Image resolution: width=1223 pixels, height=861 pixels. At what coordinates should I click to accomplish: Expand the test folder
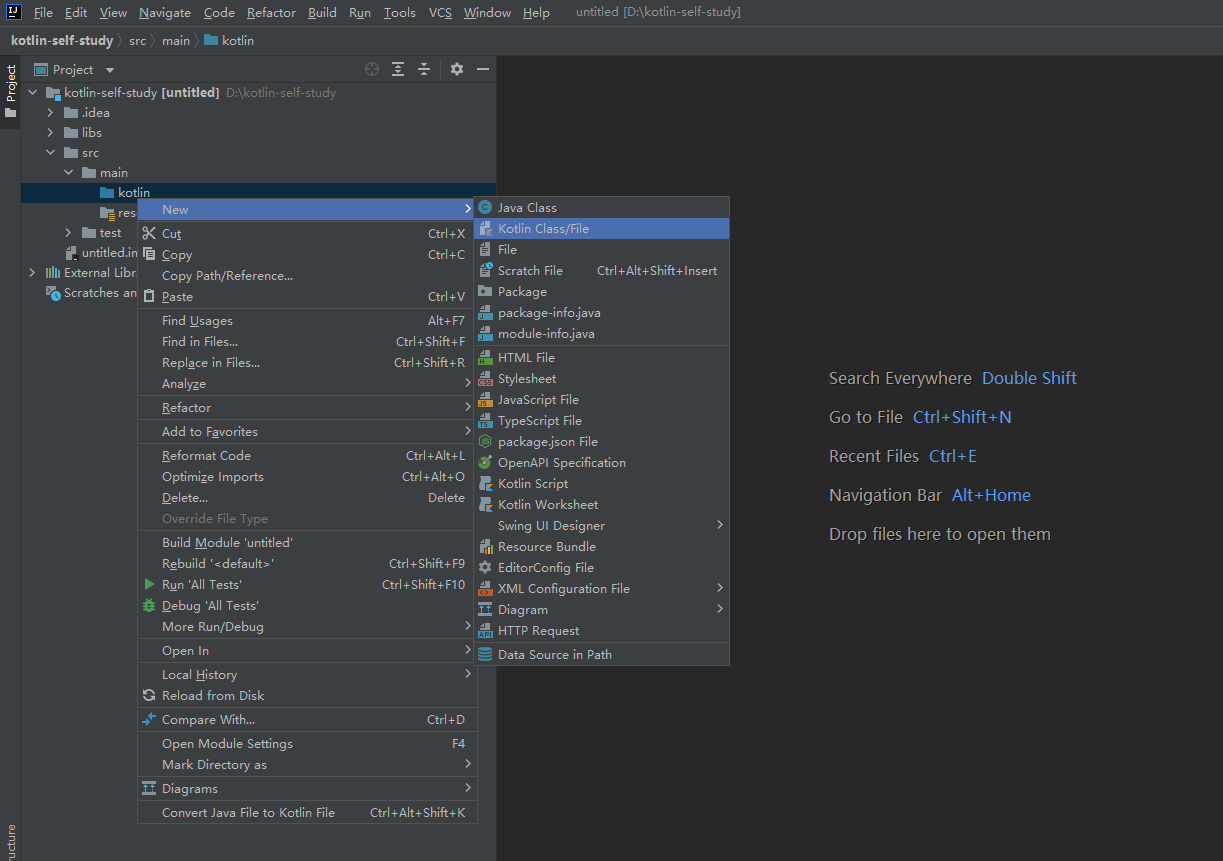coord(68,233)
